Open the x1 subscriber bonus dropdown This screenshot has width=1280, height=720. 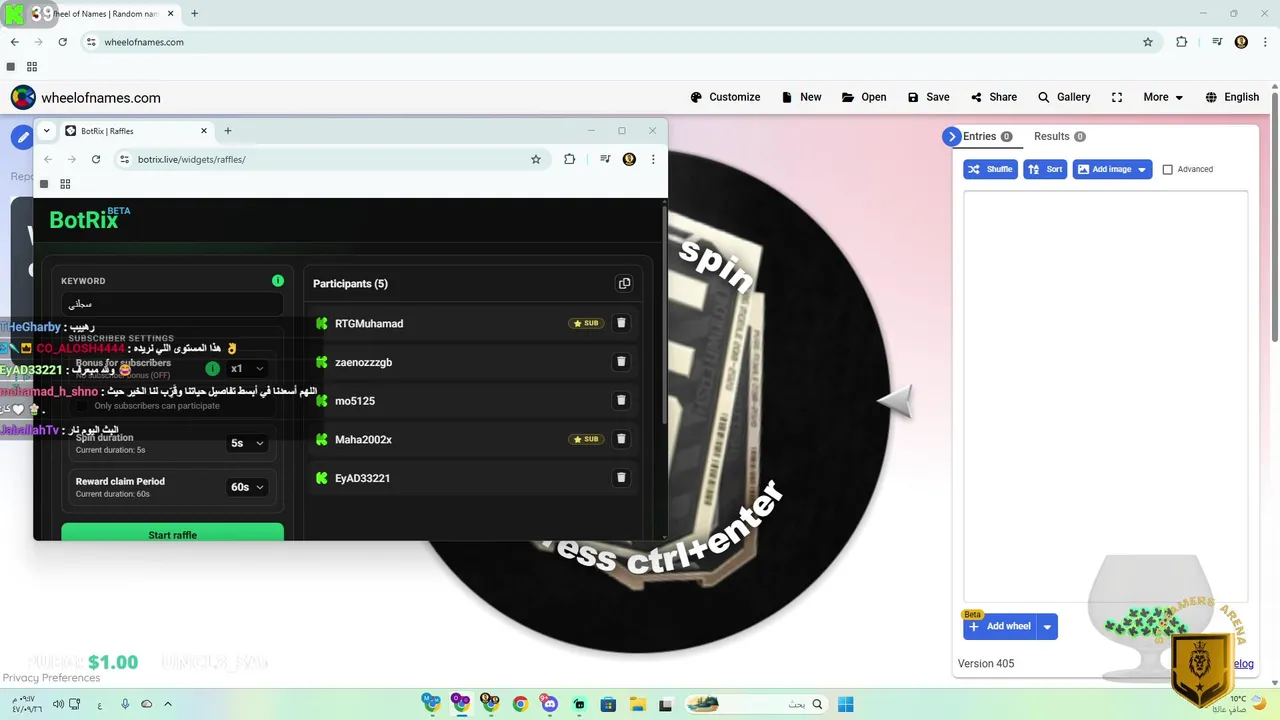(247, 368)
